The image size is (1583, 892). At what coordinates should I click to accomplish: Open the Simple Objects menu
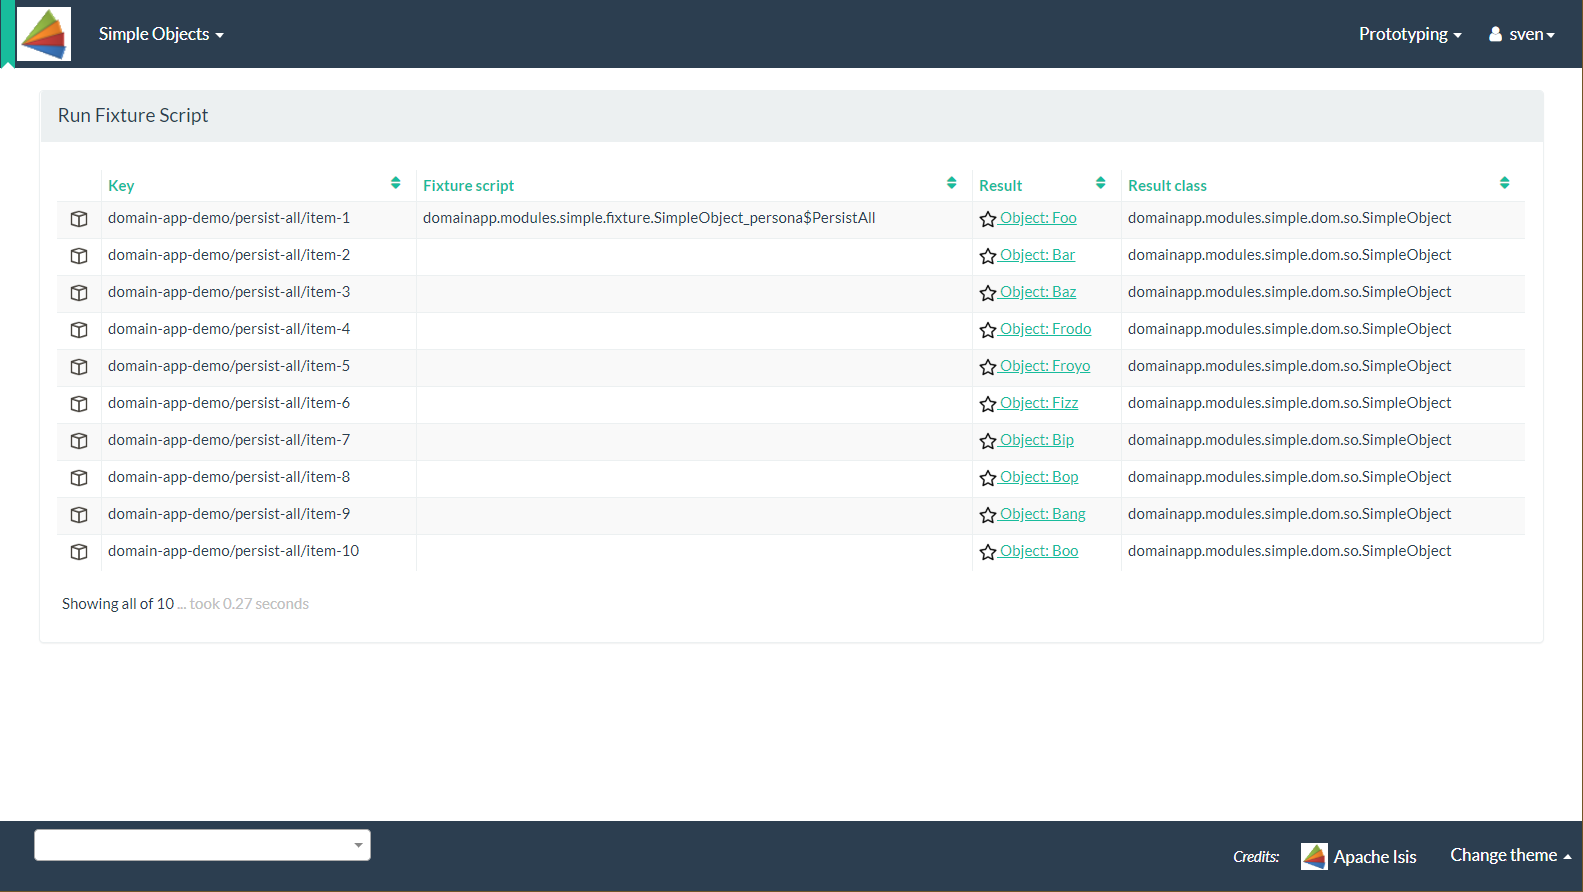point(160,34)
